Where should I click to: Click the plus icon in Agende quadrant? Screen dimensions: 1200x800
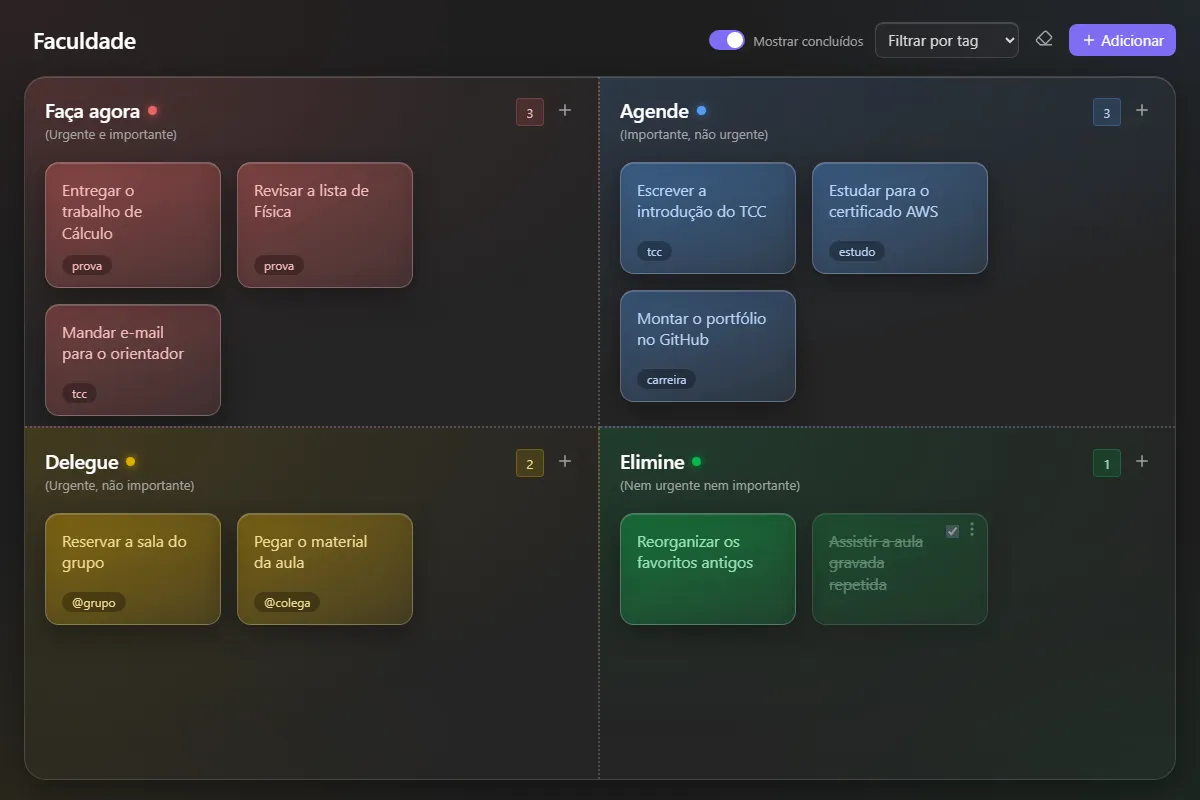[1142, 110]
